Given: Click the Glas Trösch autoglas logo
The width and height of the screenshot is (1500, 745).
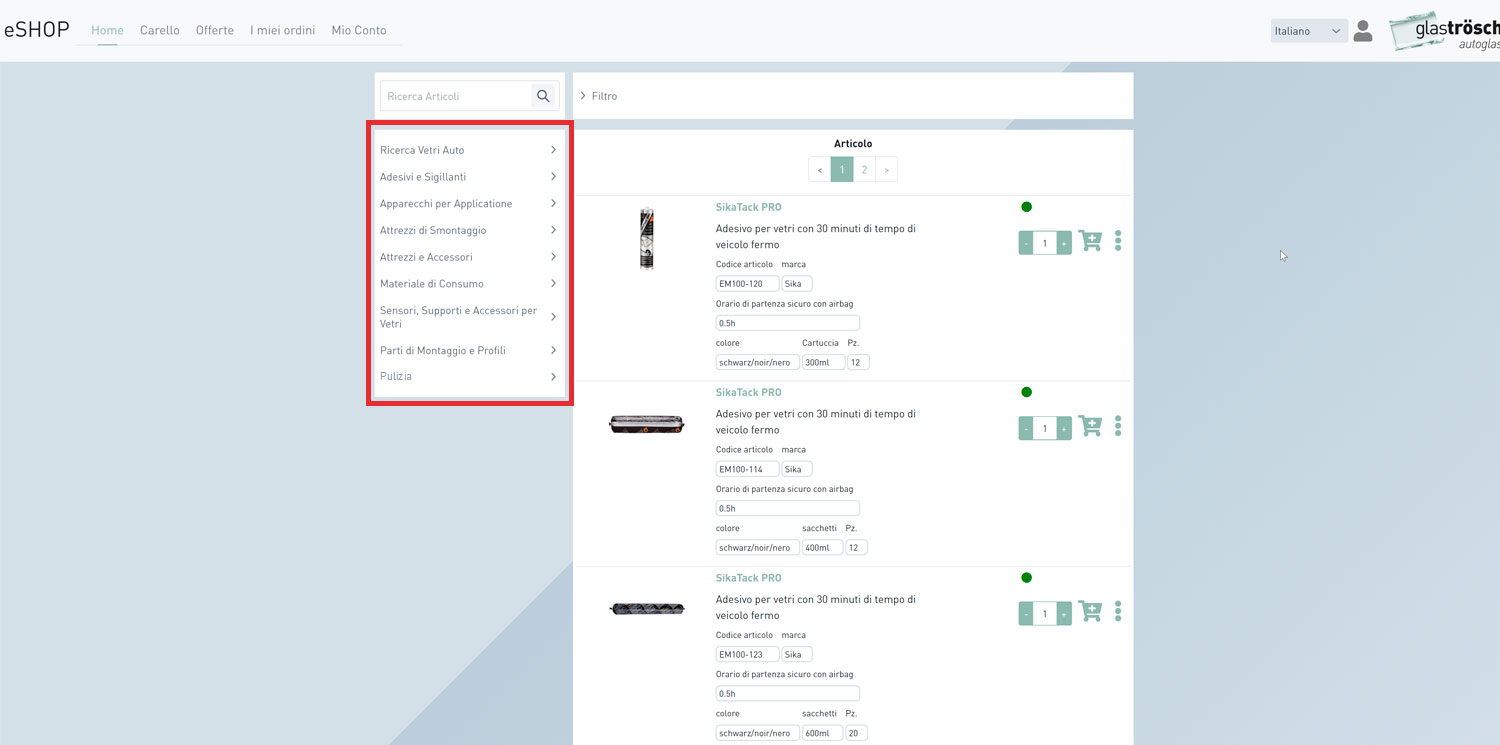Looking at the screenshot, I should click(1445, 31).
